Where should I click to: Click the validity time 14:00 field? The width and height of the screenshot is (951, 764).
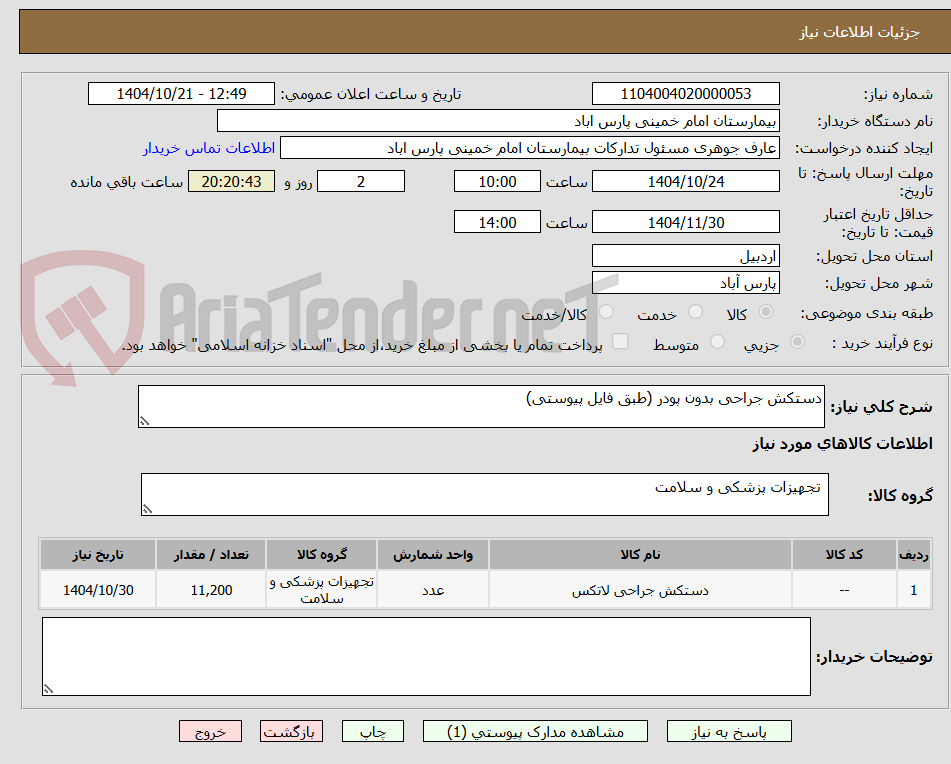[x=497, y=222]
